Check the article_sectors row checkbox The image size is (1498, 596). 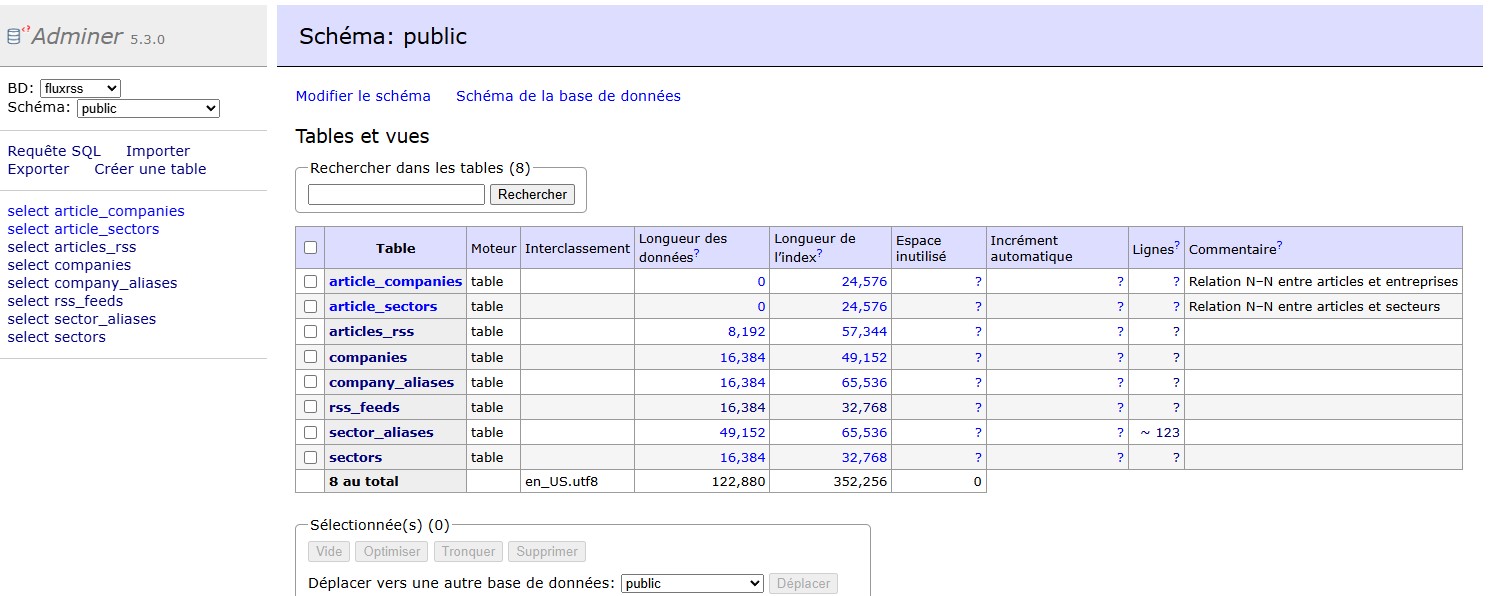pyautogui.click(x=310, y=307)
